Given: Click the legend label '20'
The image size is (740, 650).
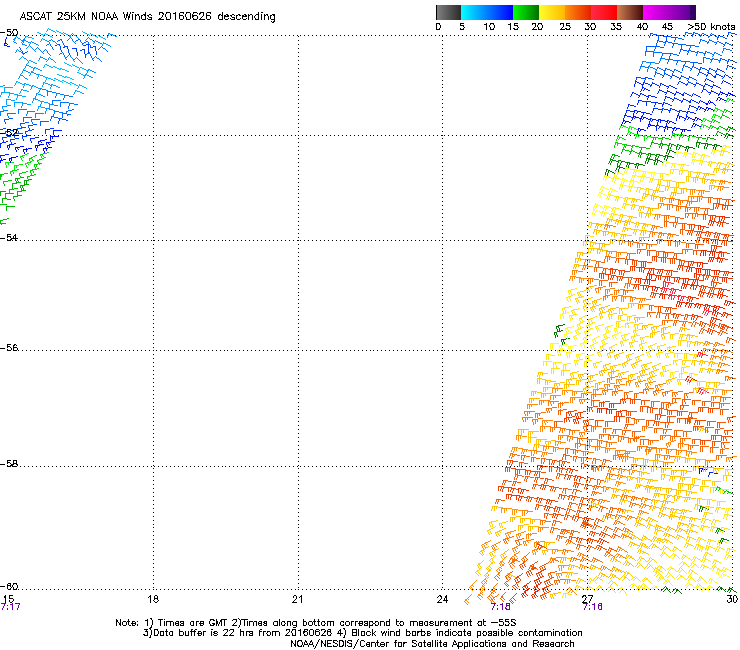Looking at the screenshot, I should (538, 27).
